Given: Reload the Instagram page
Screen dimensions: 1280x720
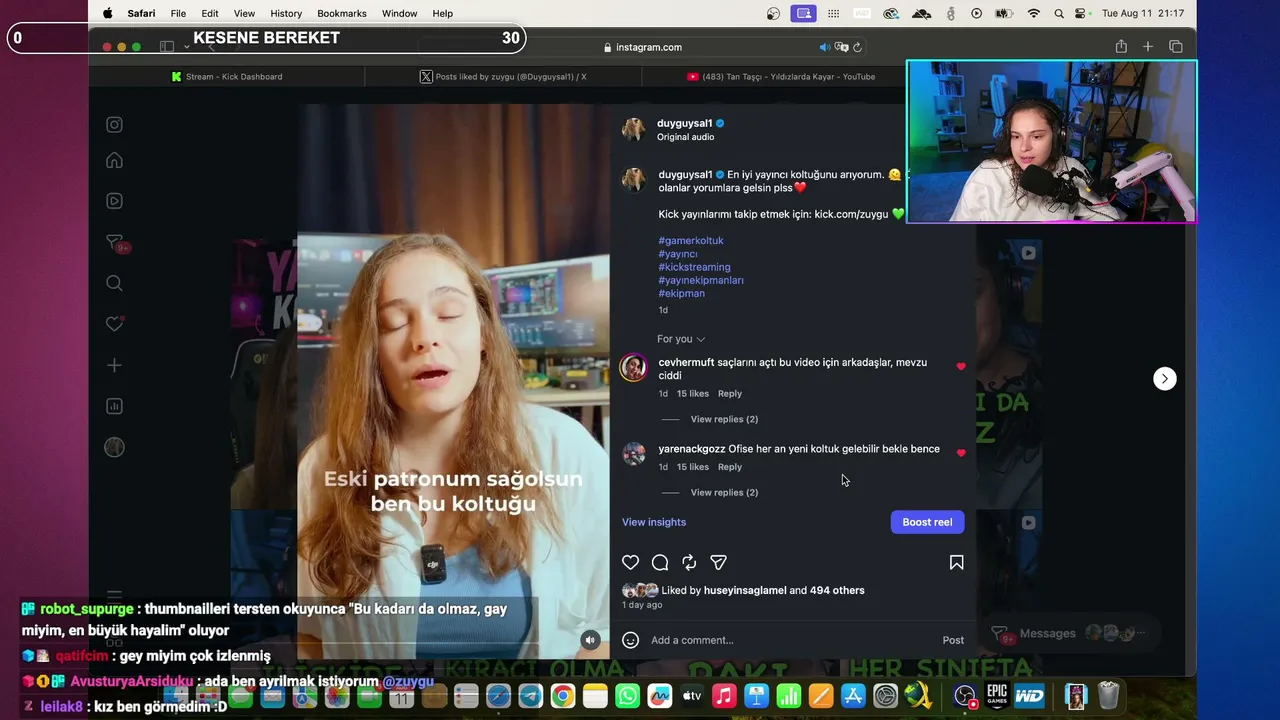Looking at the screenshot, I should (x=857, y=47).
